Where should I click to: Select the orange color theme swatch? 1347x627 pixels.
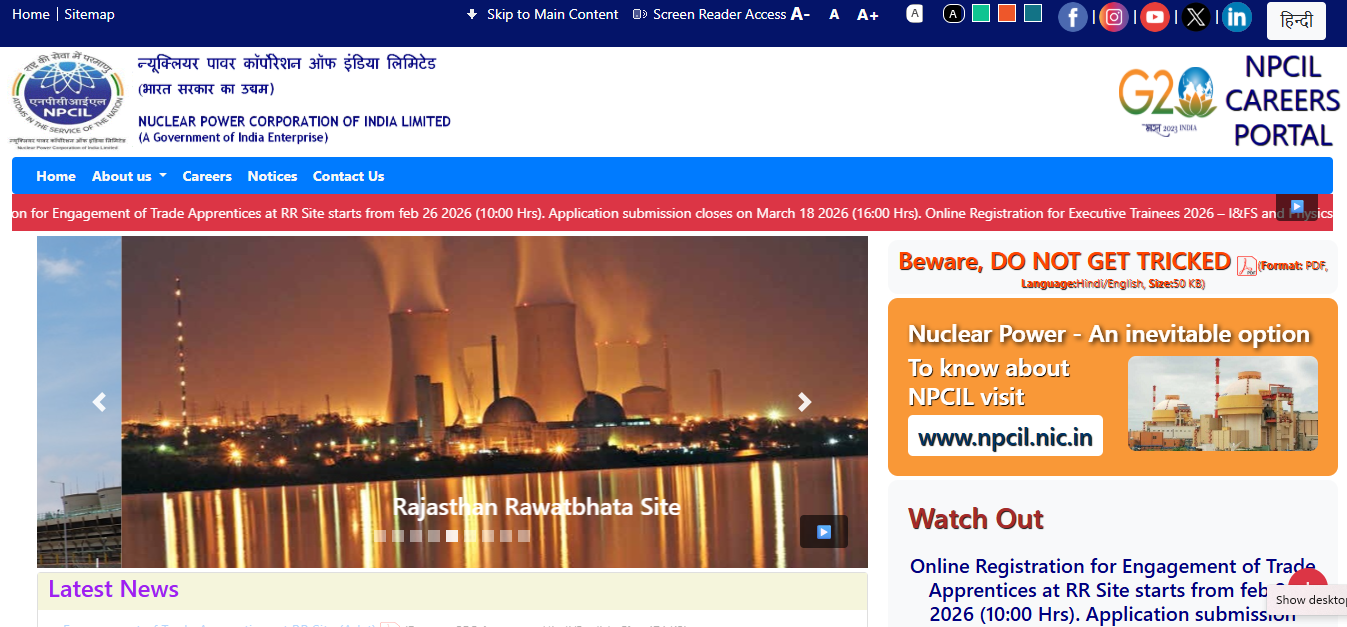(x=1007, y=13)
